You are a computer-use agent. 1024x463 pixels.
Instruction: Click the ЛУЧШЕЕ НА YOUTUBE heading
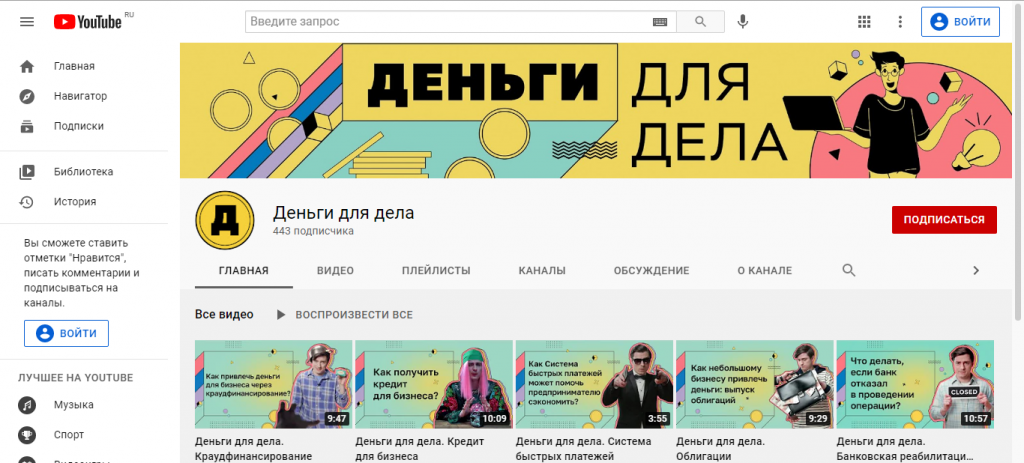[x=75, y=378]
